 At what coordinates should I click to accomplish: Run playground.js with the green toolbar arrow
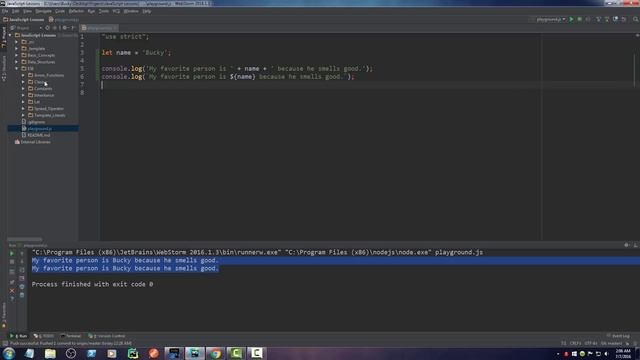coord(571,19)
